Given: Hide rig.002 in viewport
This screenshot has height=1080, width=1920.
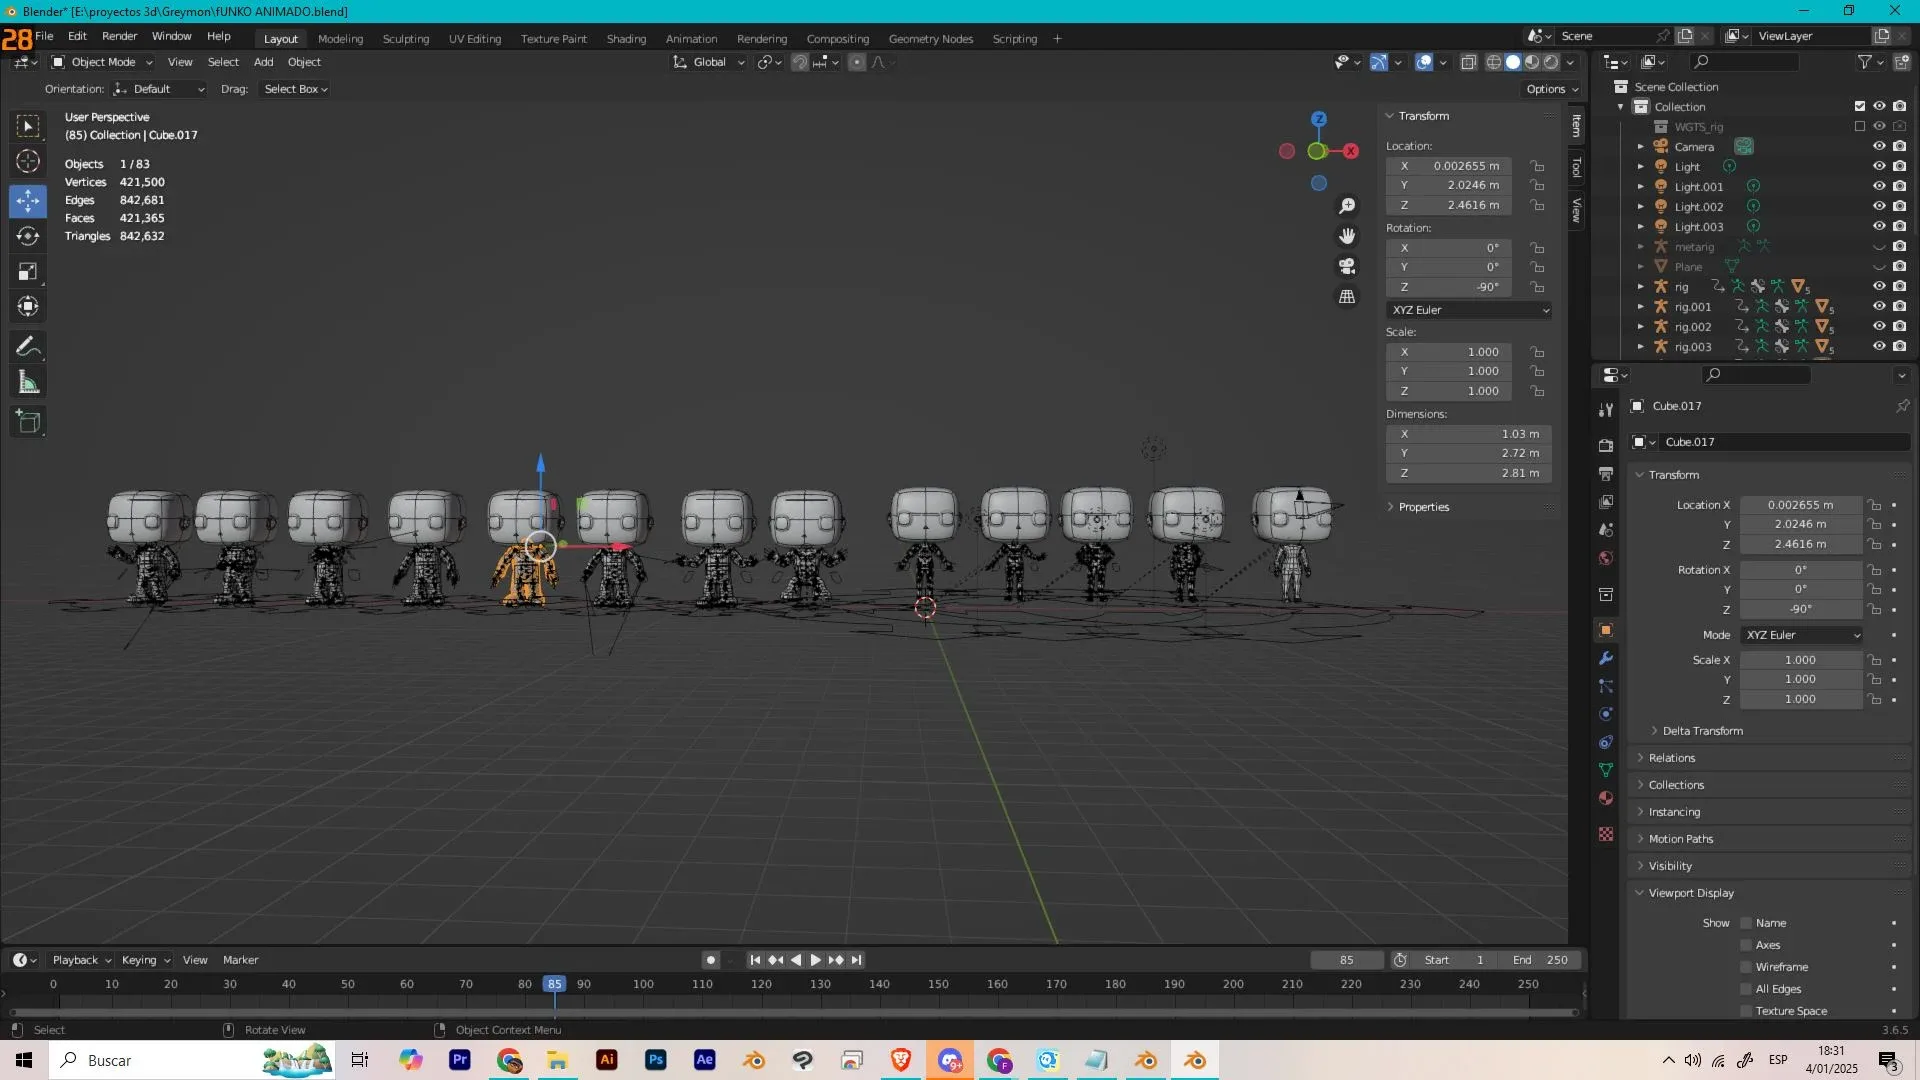Looking at the screenshot, I should tap(1879, 326).
